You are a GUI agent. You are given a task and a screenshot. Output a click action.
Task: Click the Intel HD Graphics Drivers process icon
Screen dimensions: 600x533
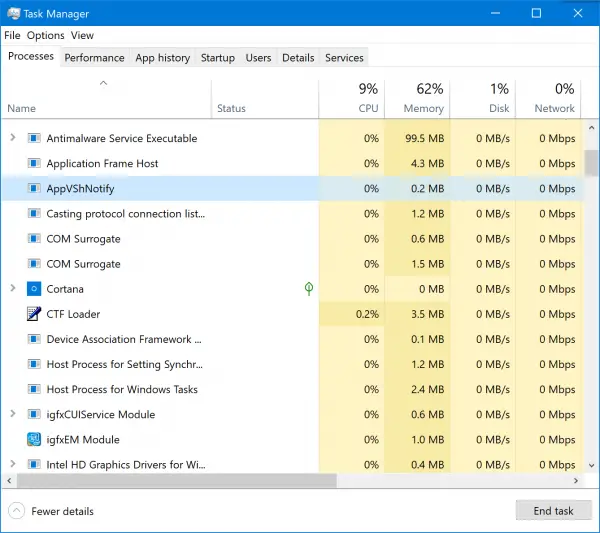pos(34,465)
